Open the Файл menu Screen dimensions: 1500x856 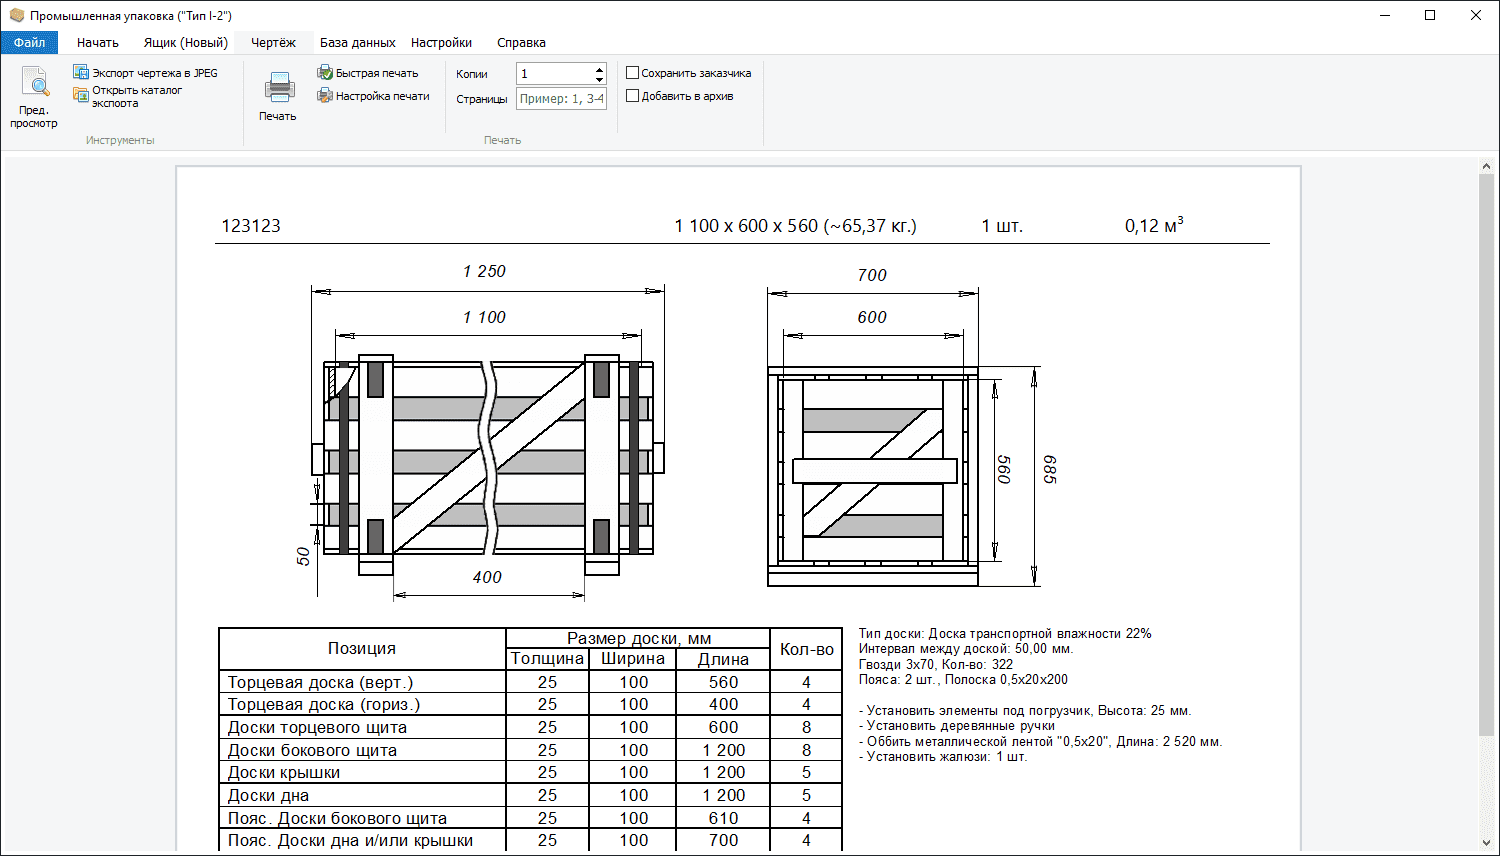coord(30,42)
